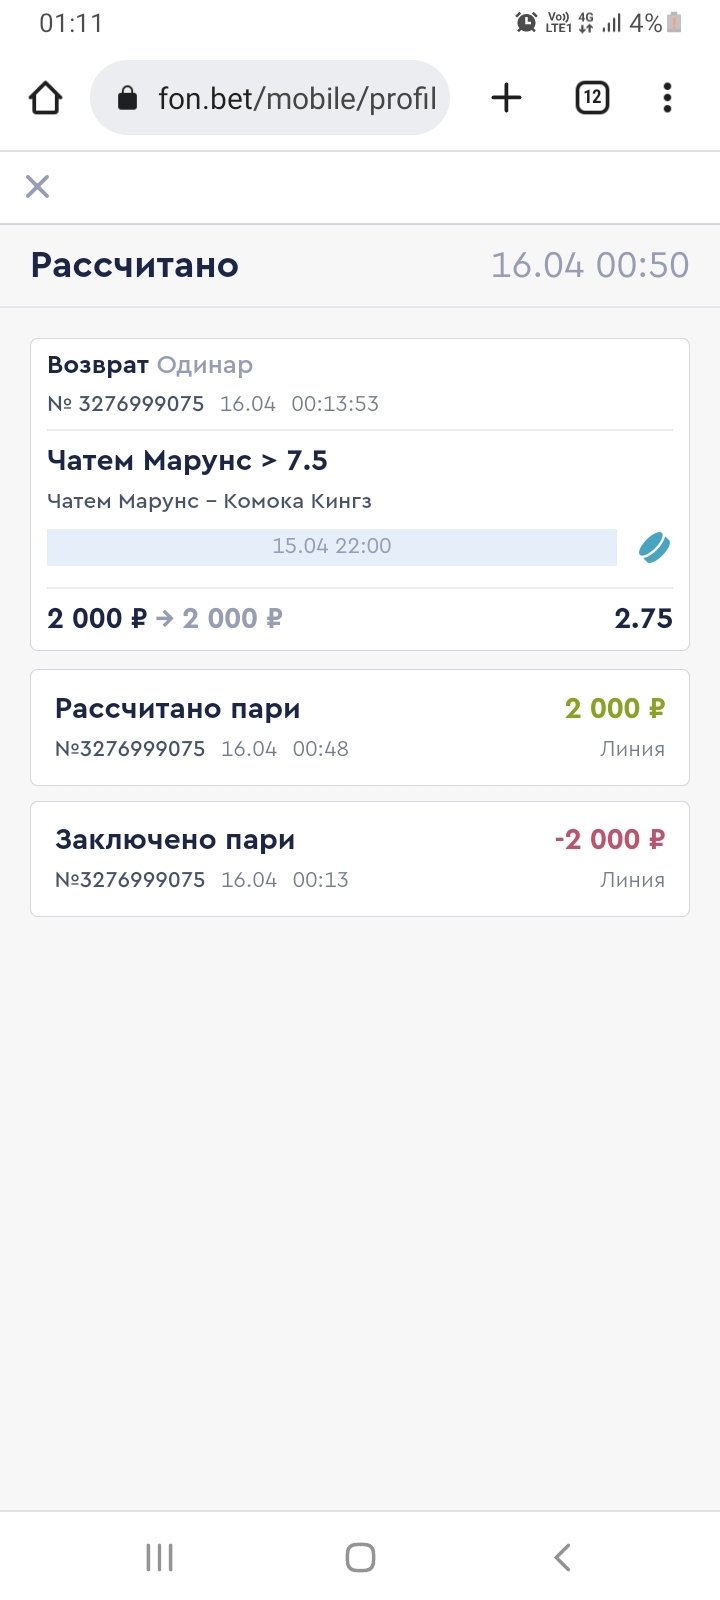Close the bet details with X
This screenshot has height=1600, width=720.
pyautogui.click(x=37, y=186)
